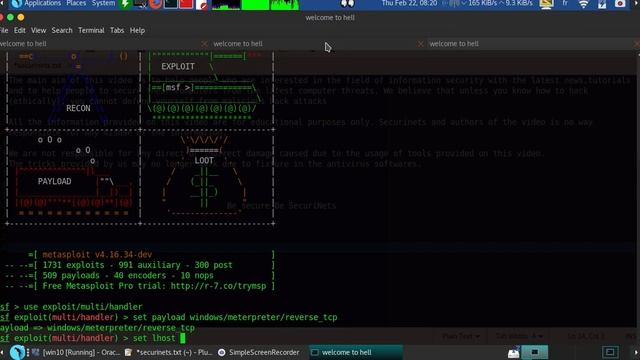The image size is (640, 360).
Task: Open the Tabs menu
Action: coord(117,30)
